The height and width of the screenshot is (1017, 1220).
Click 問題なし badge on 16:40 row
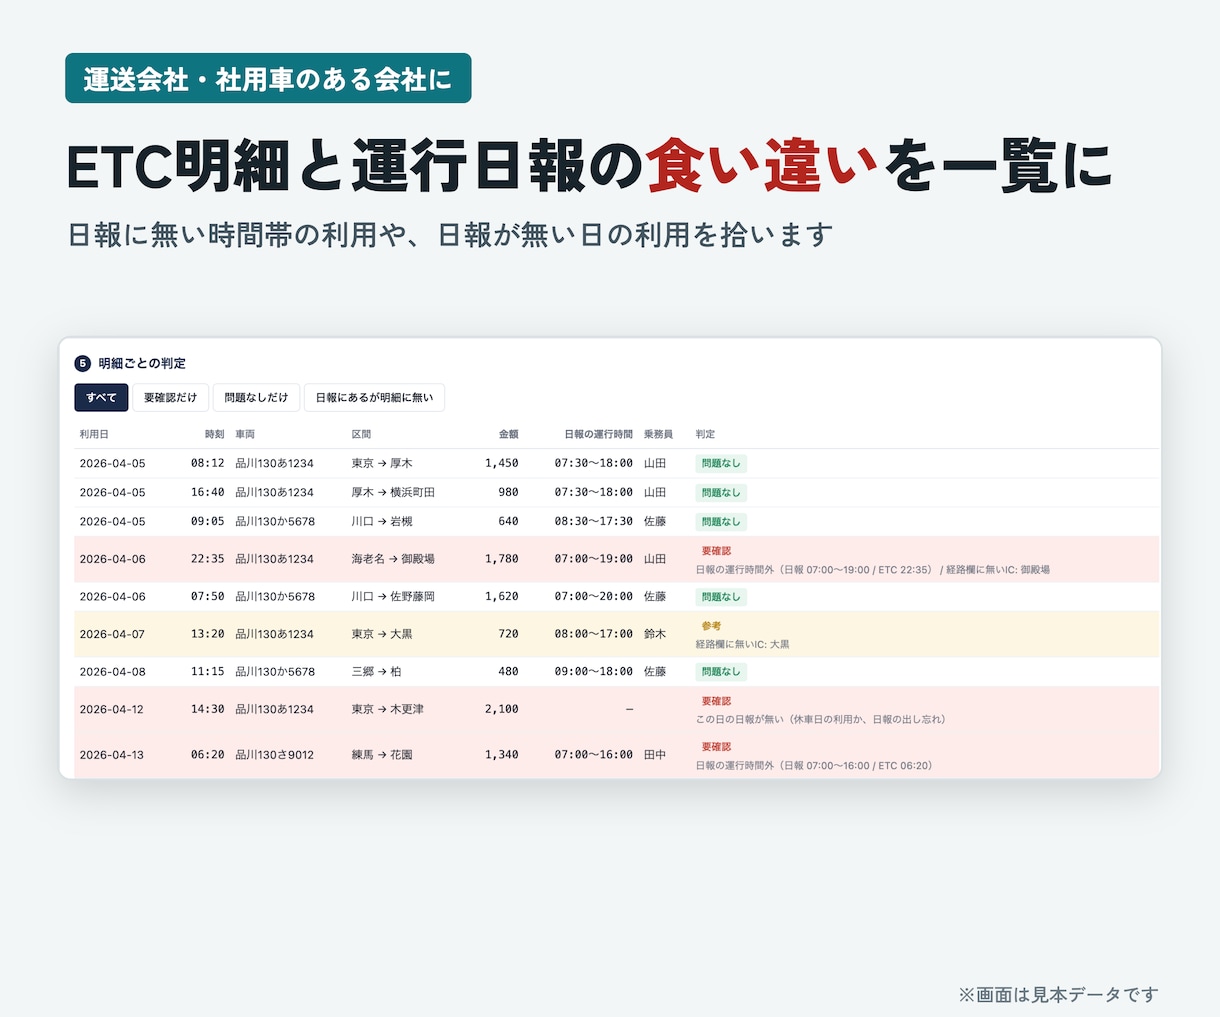[x=721, y=492]
